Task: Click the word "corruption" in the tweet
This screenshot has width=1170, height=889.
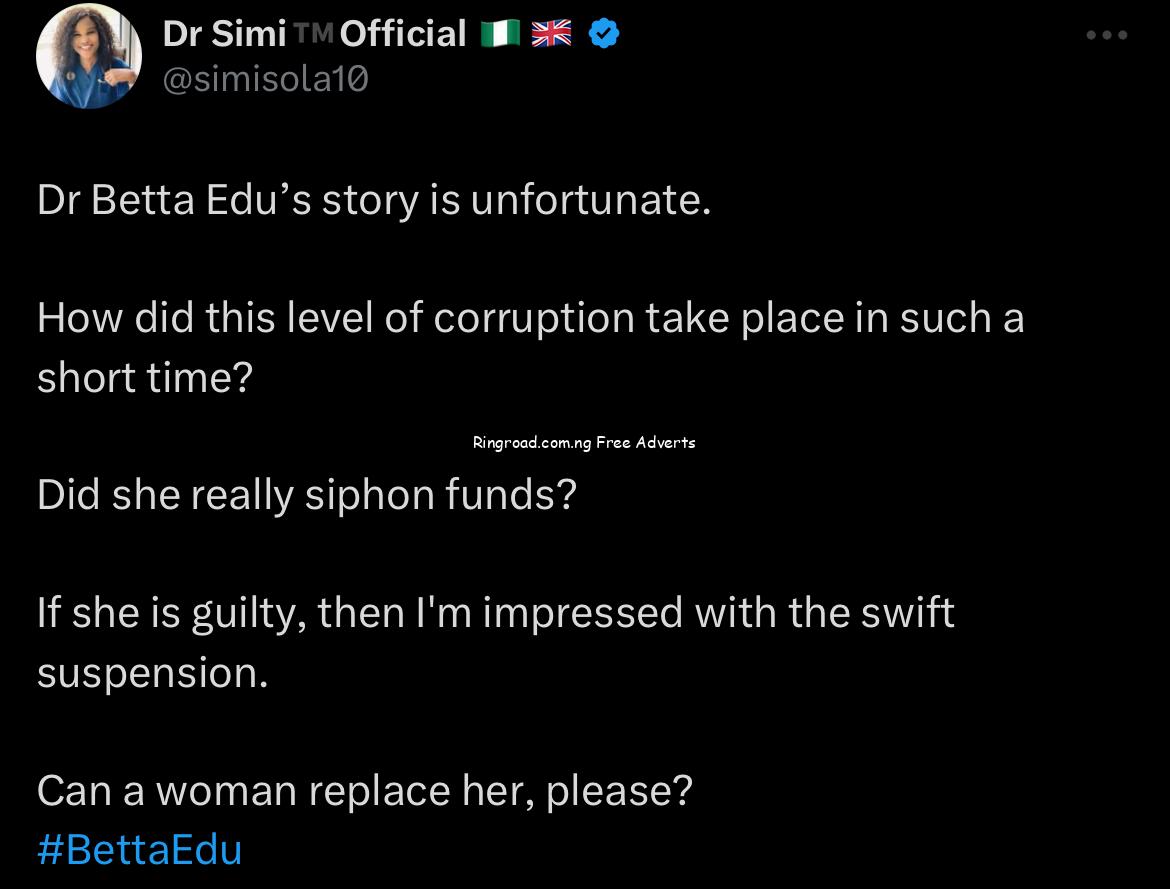Action: click(535, 318)
